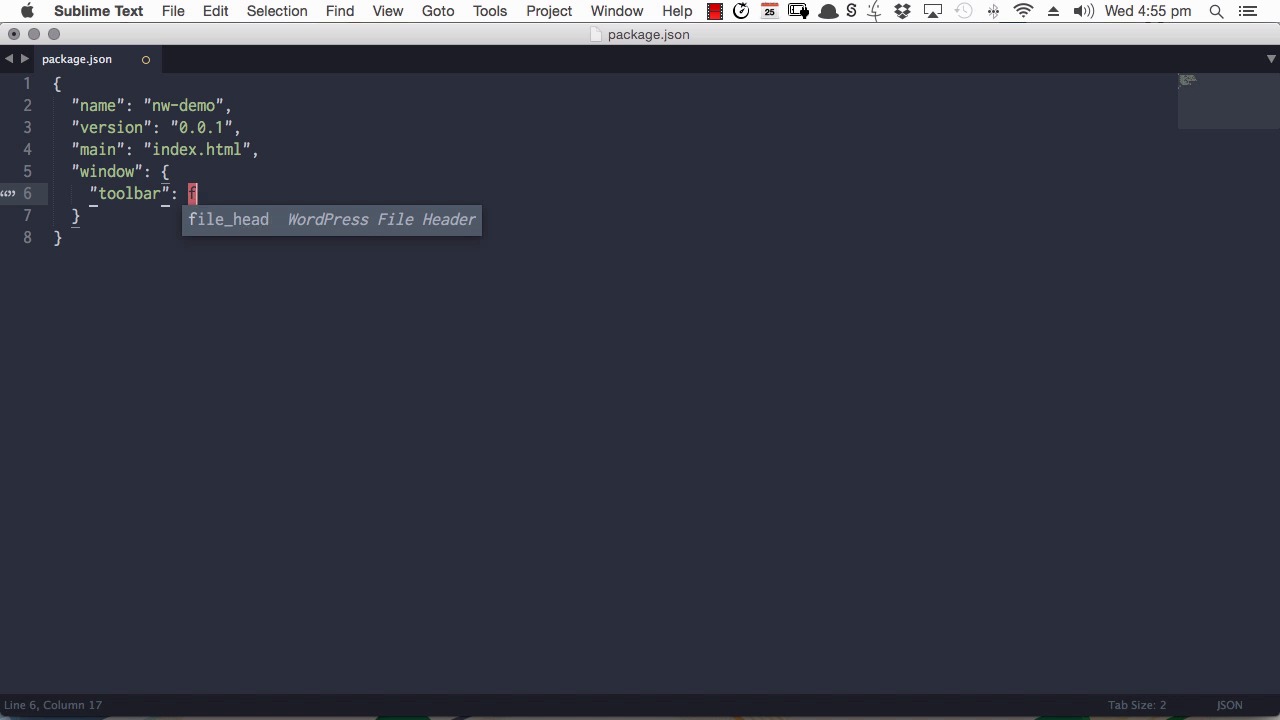1280x720 pixels.
Task: Open the Dropbox menu bar icon
Action: 902,11
